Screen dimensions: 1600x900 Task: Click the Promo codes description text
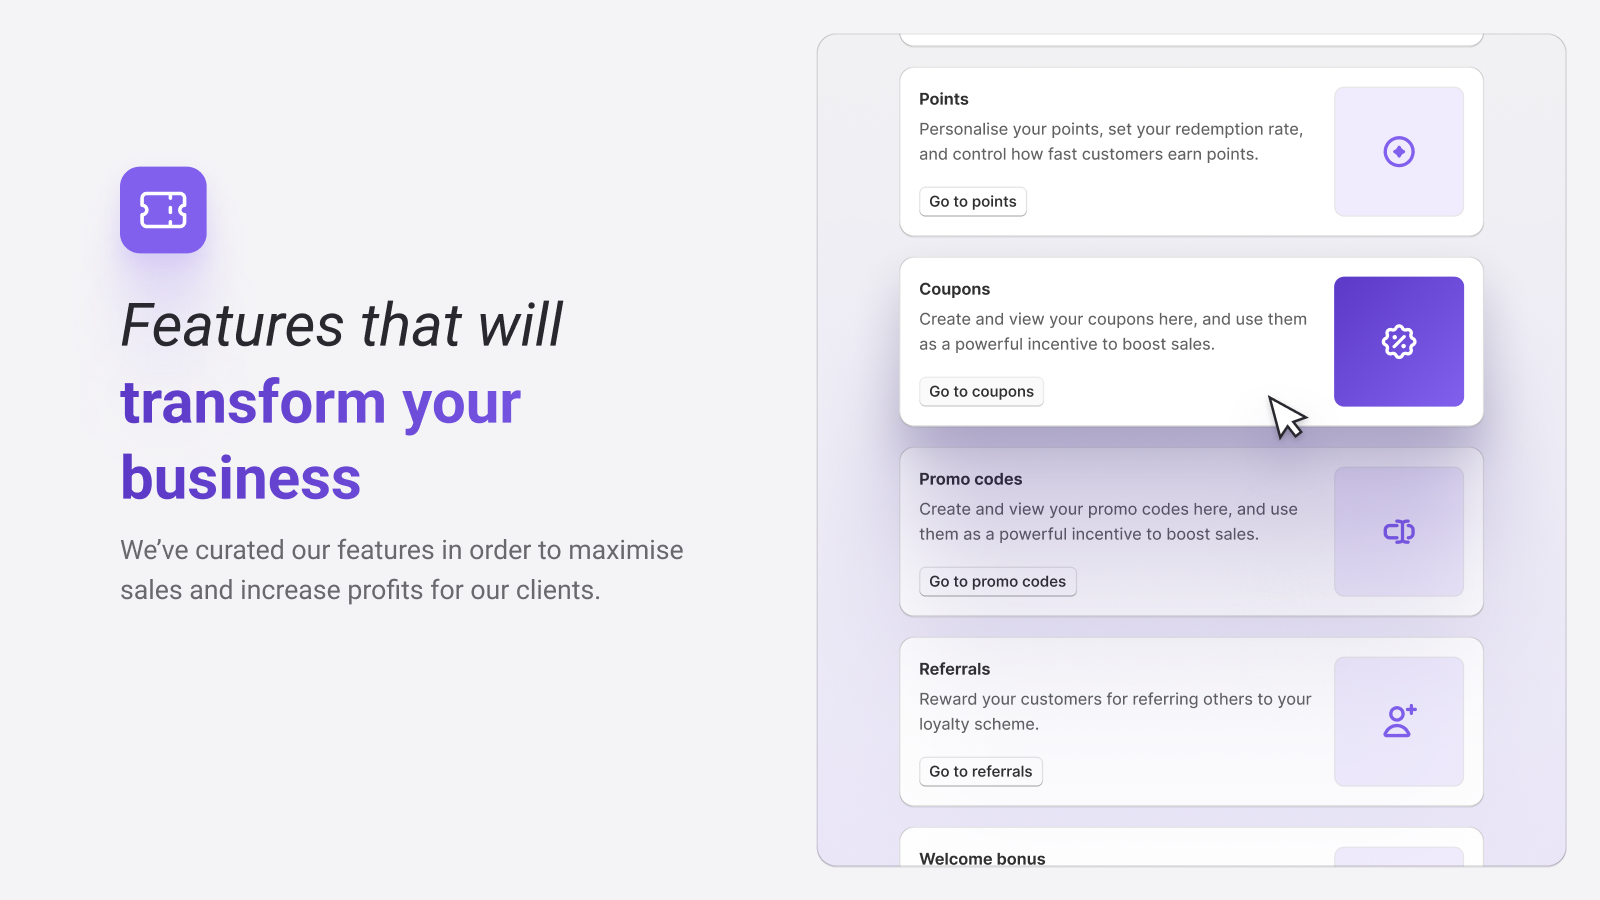pyautogui.click(x=1108, y=522)
